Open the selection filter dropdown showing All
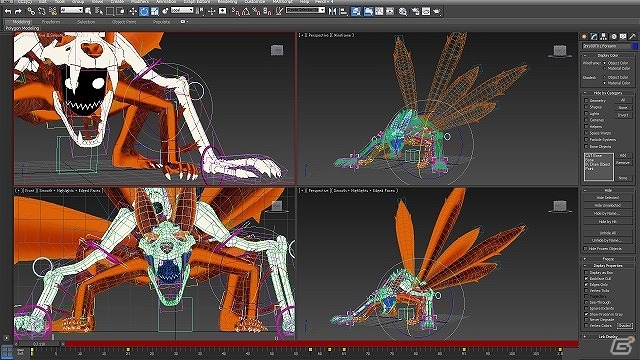 coord(71,10)
